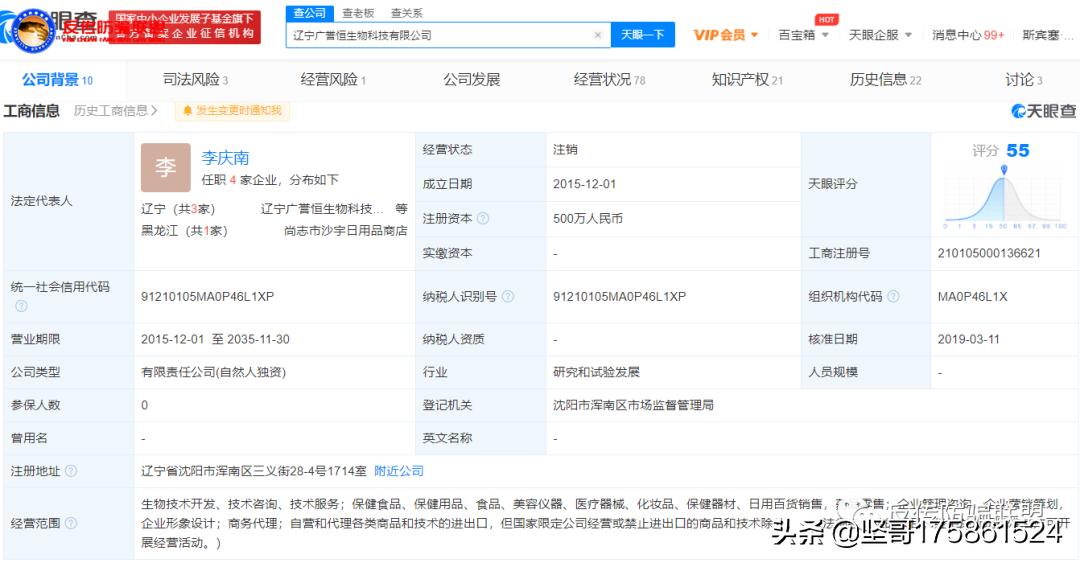This screenshot has width=1080, height=563.
Task: Switch to 司法风险 tab
Action: 196,80
